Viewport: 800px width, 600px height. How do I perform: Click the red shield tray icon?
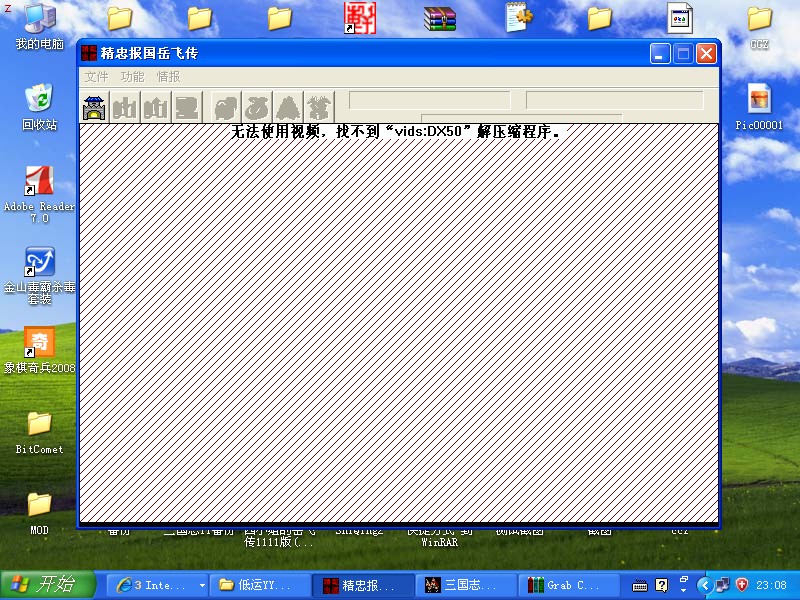pyautogui.click(x=742, y=585)
